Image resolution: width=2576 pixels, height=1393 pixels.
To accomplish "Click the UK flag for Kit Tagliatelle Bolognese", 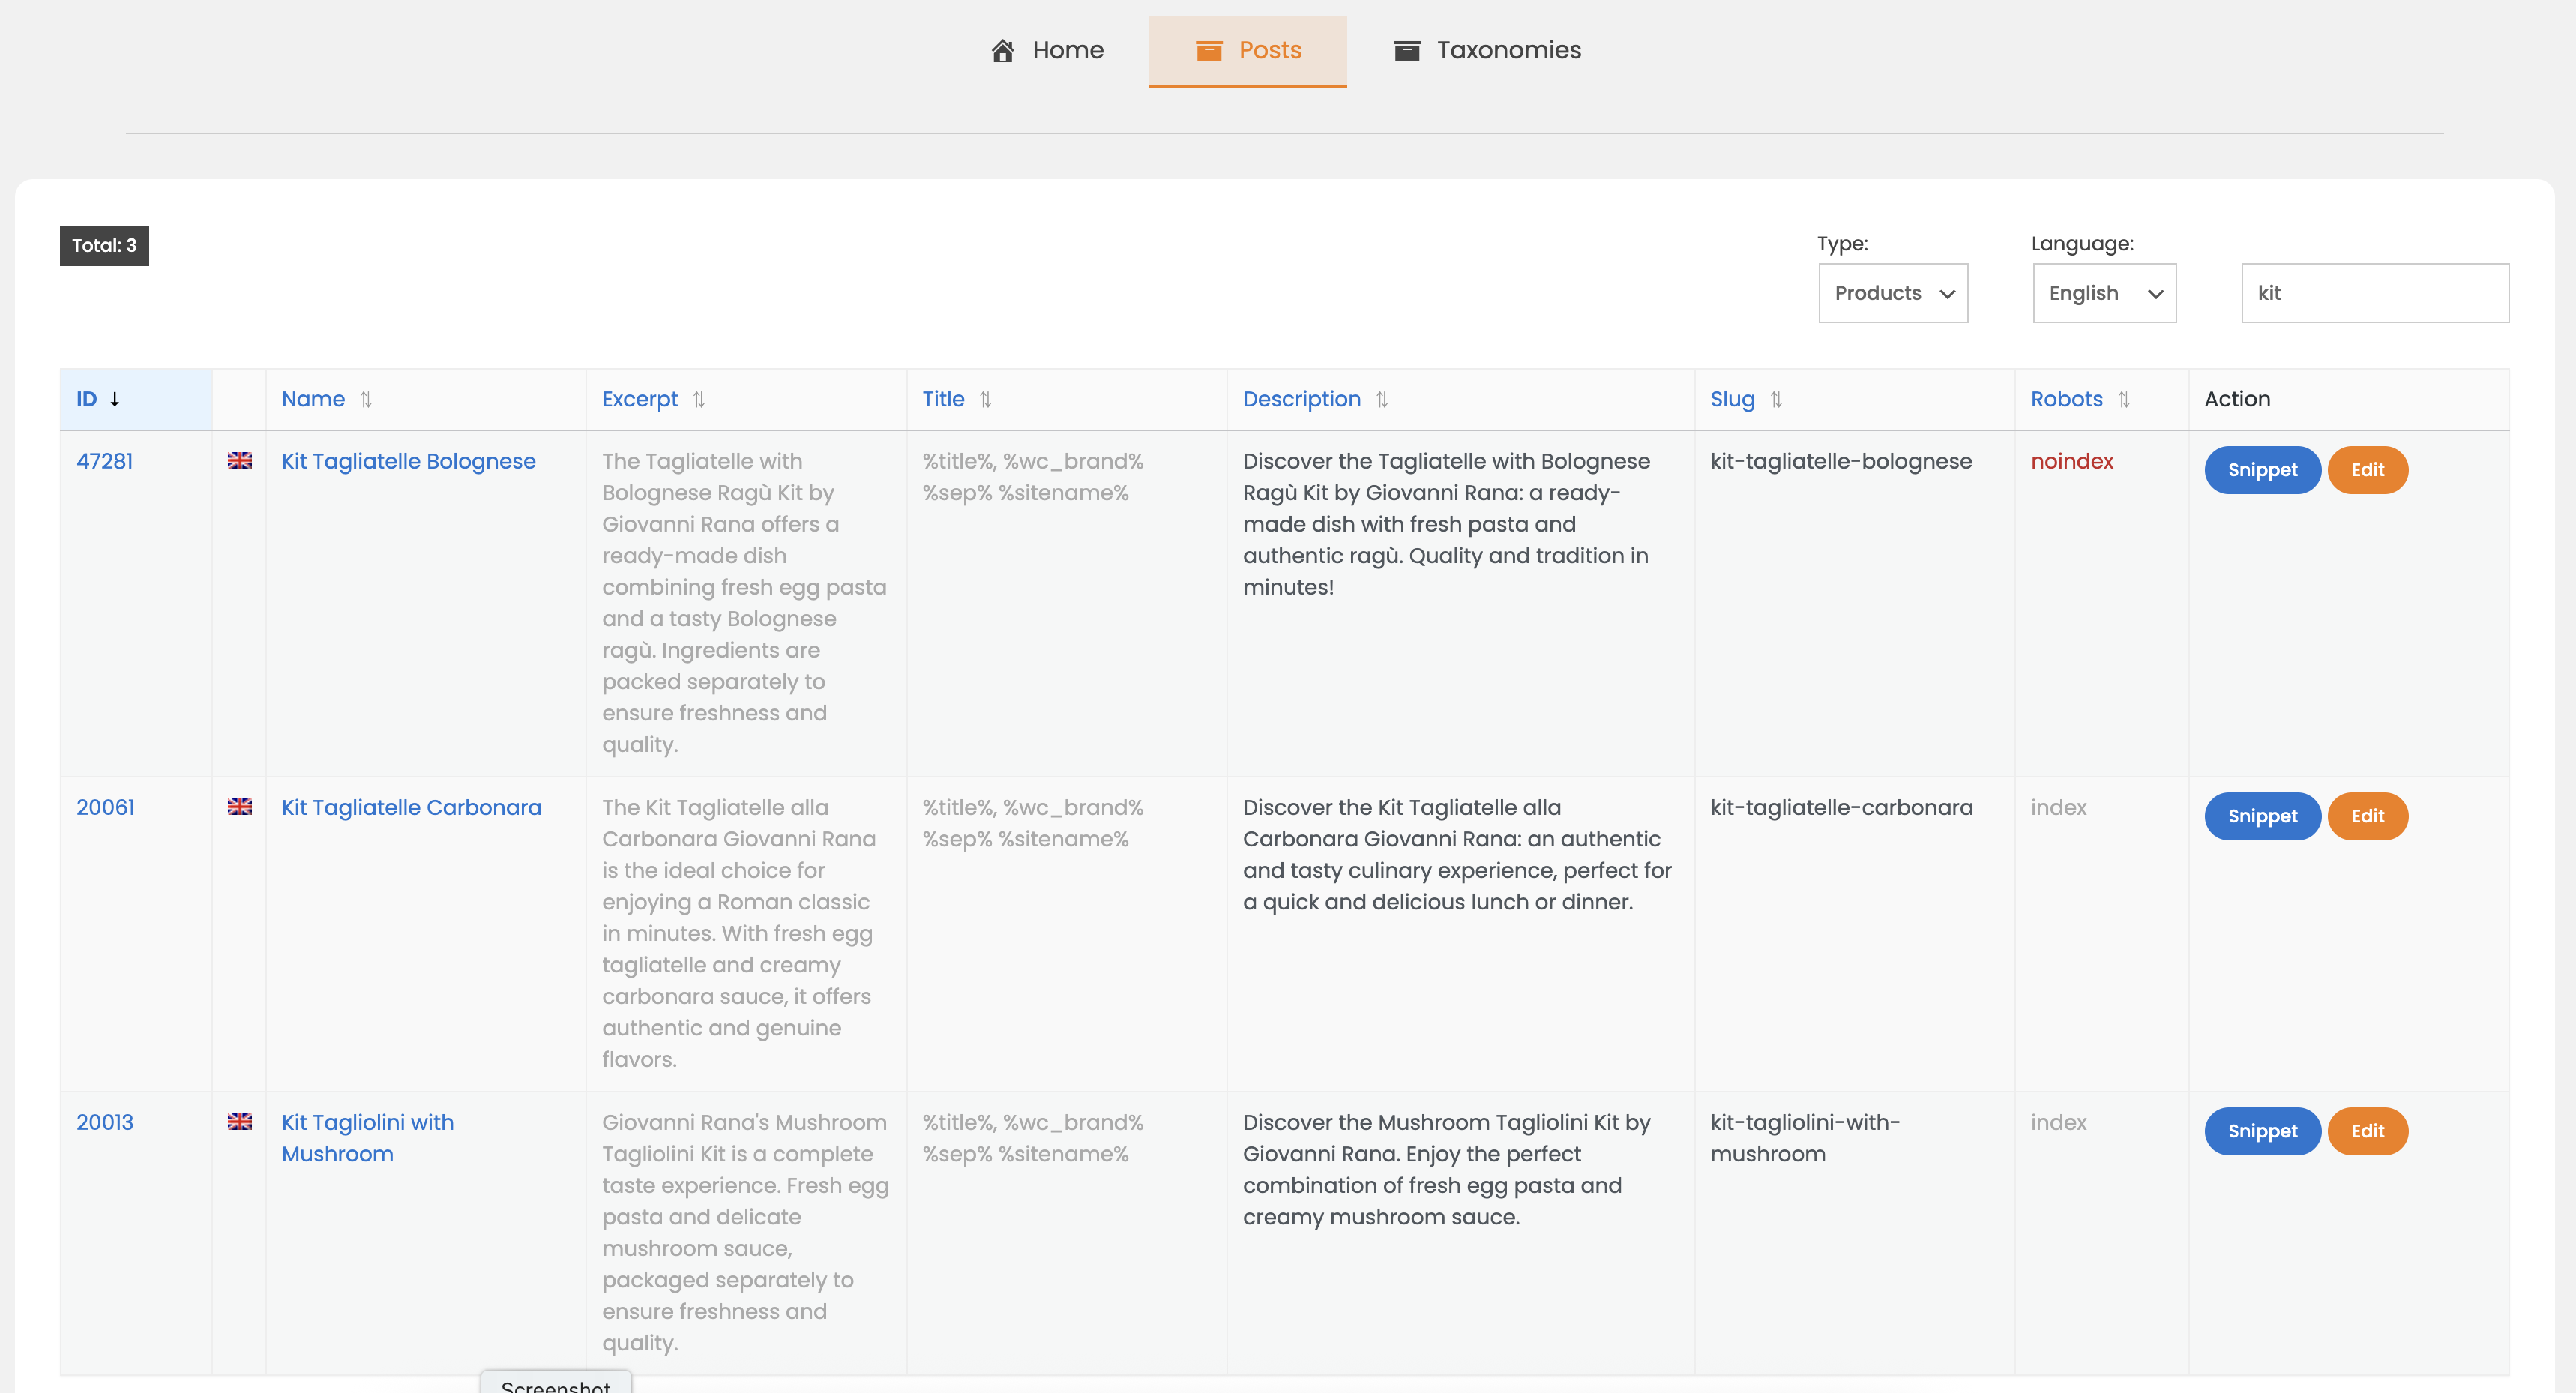I will click(x=239, y=461).
